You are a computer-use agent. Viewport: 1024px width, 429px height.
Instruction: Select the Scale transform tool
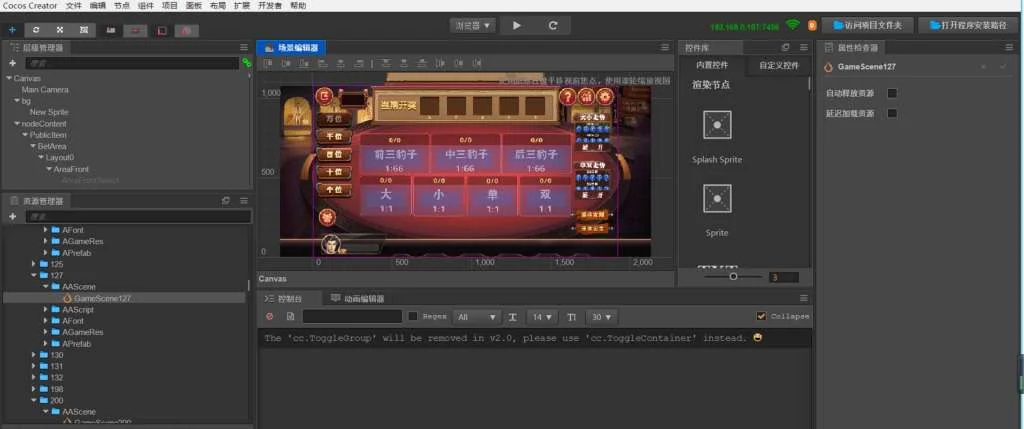coord(59,30)
